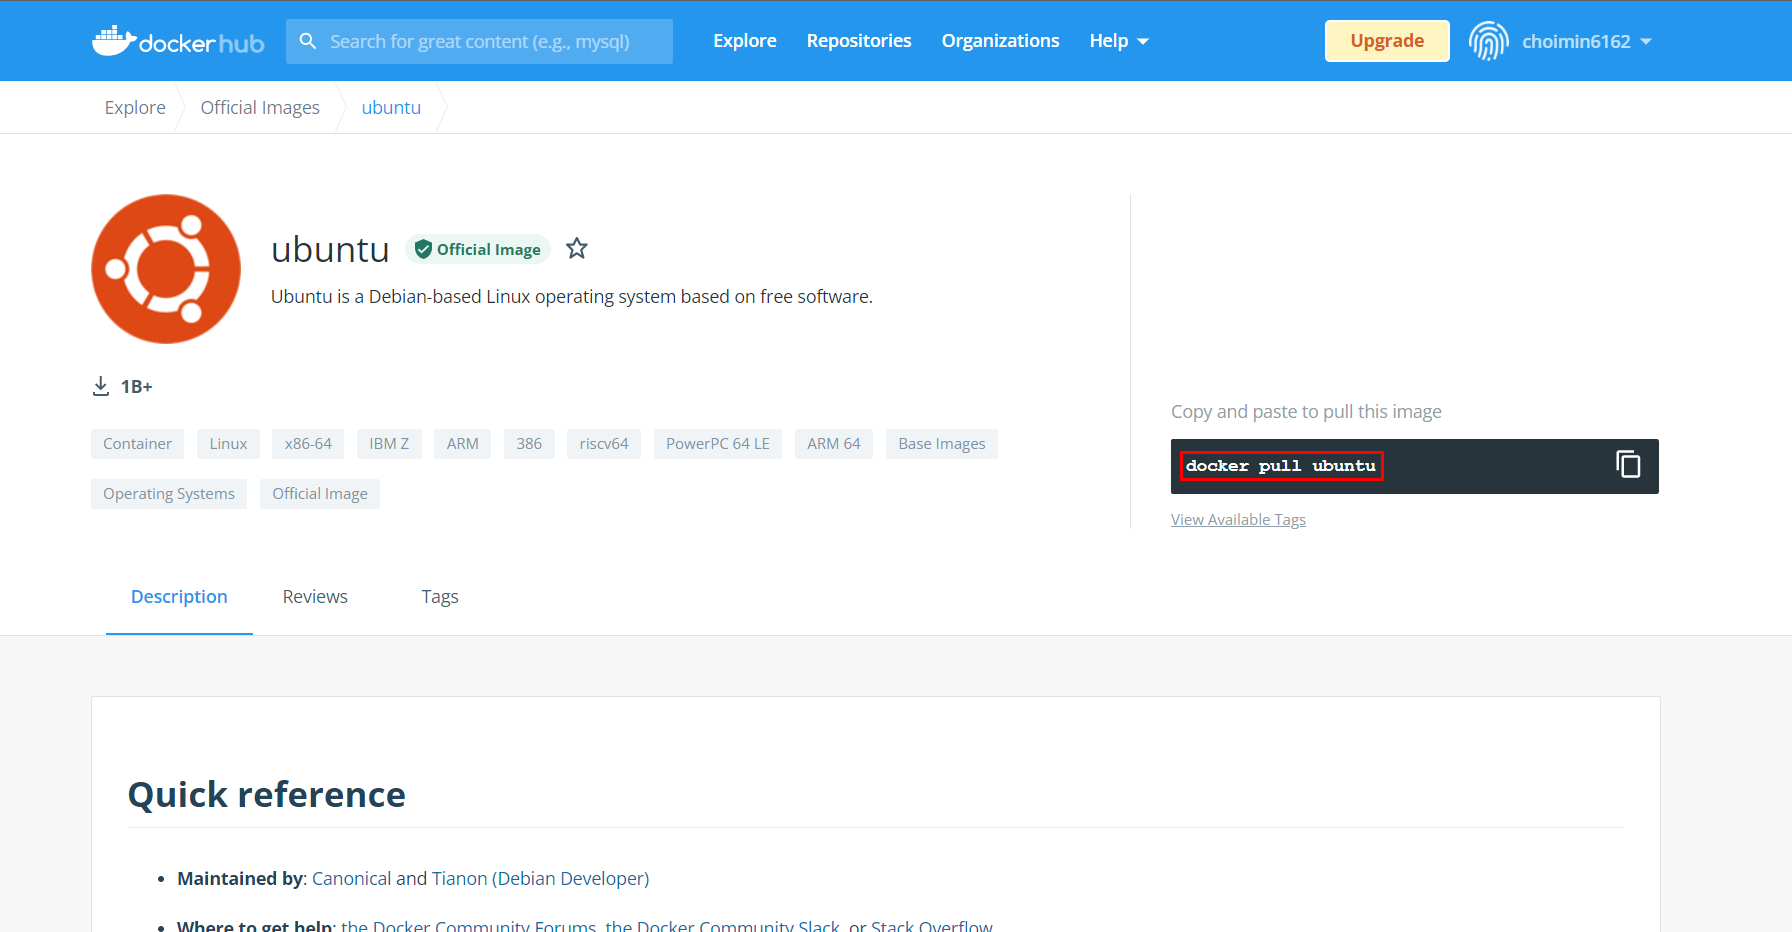The image size is (1792, 932).
Task: Click the download count icon
Action: coord(101,386)
